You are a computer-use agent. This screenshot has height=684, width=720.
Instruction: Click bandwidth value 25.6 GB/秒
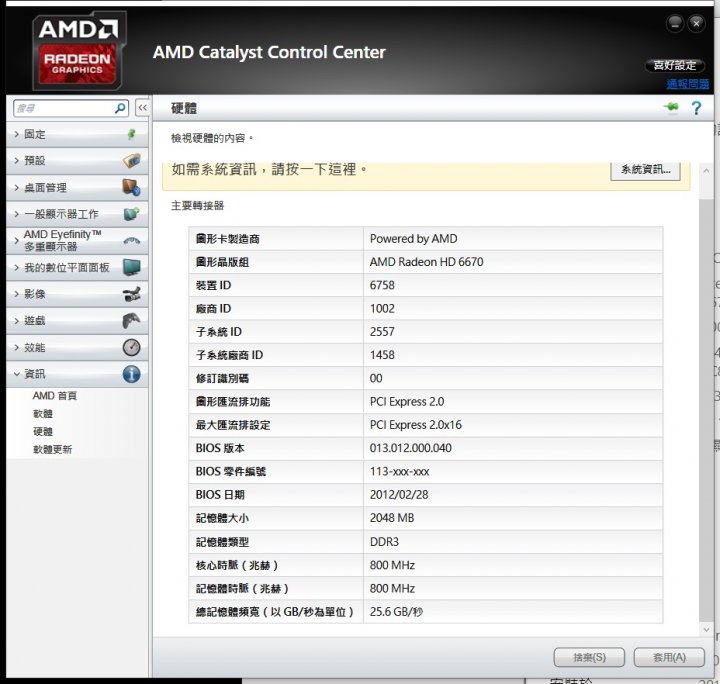click(396, 611)
